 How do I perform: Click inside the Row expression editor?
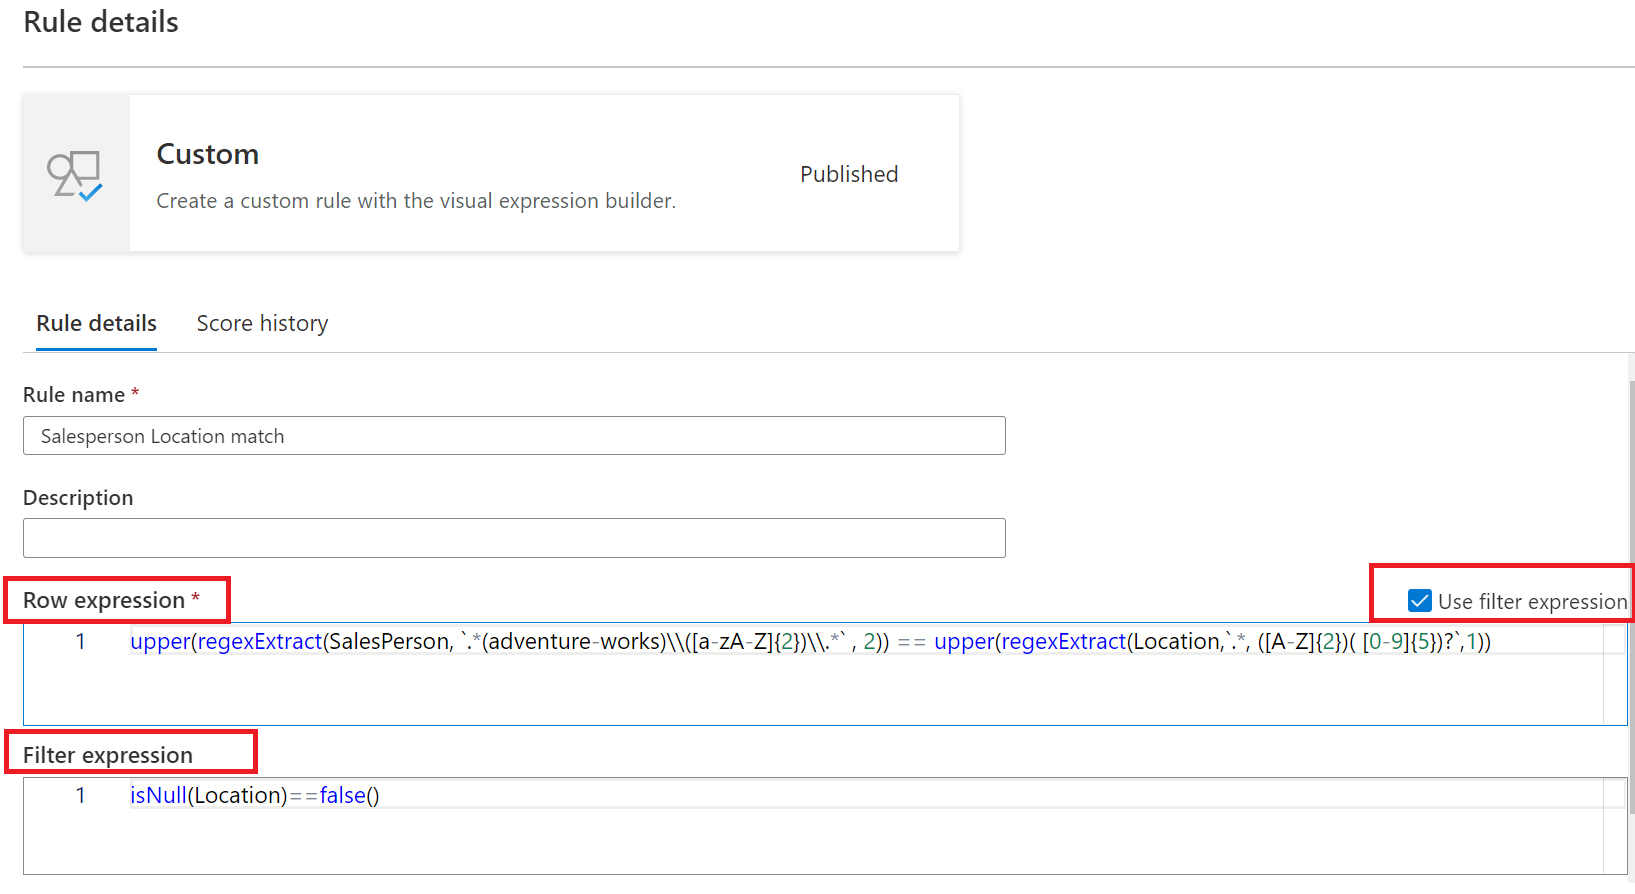pos(825,674)
